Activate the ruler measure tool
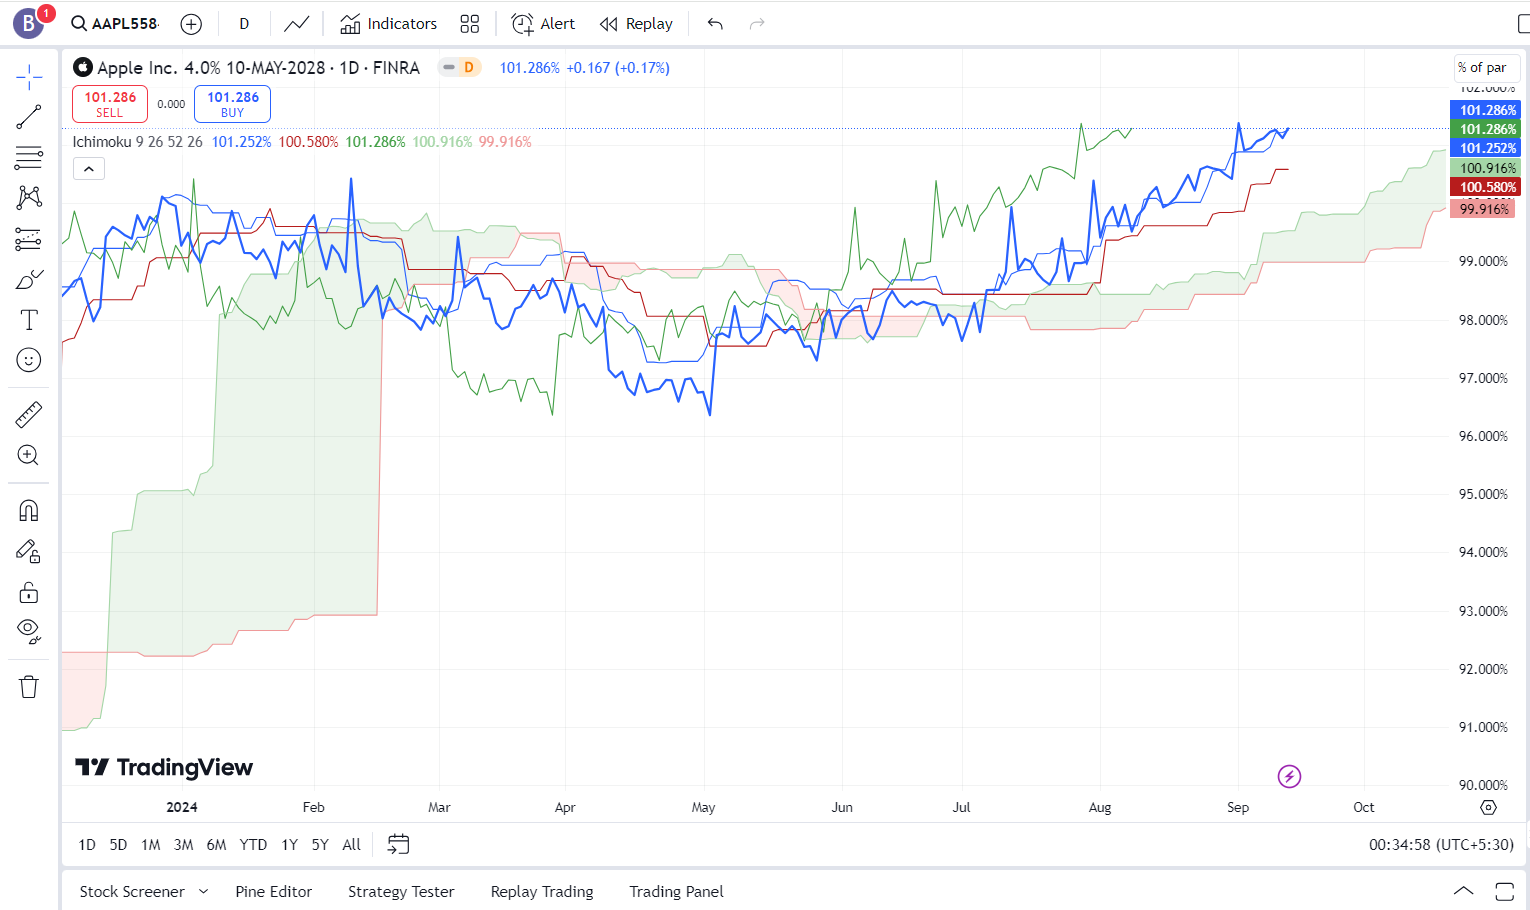 (x=29, y=414)
